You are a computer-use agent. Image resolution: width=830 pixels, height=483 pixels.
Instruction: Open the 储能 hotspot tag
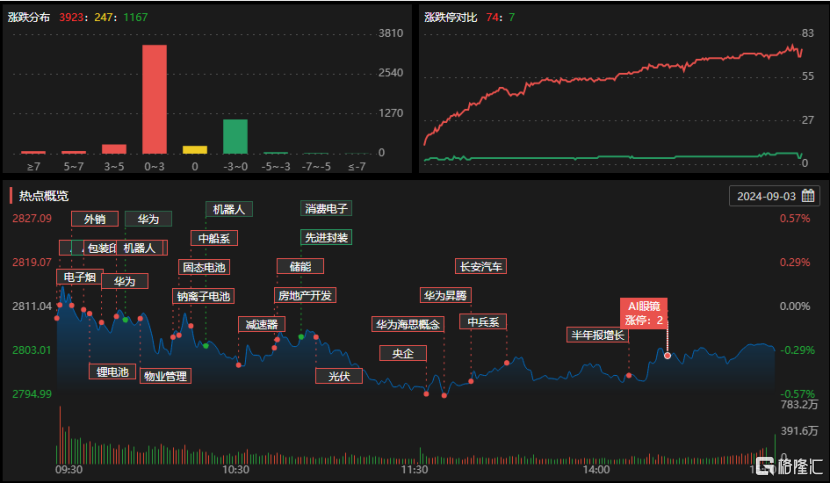300,266
